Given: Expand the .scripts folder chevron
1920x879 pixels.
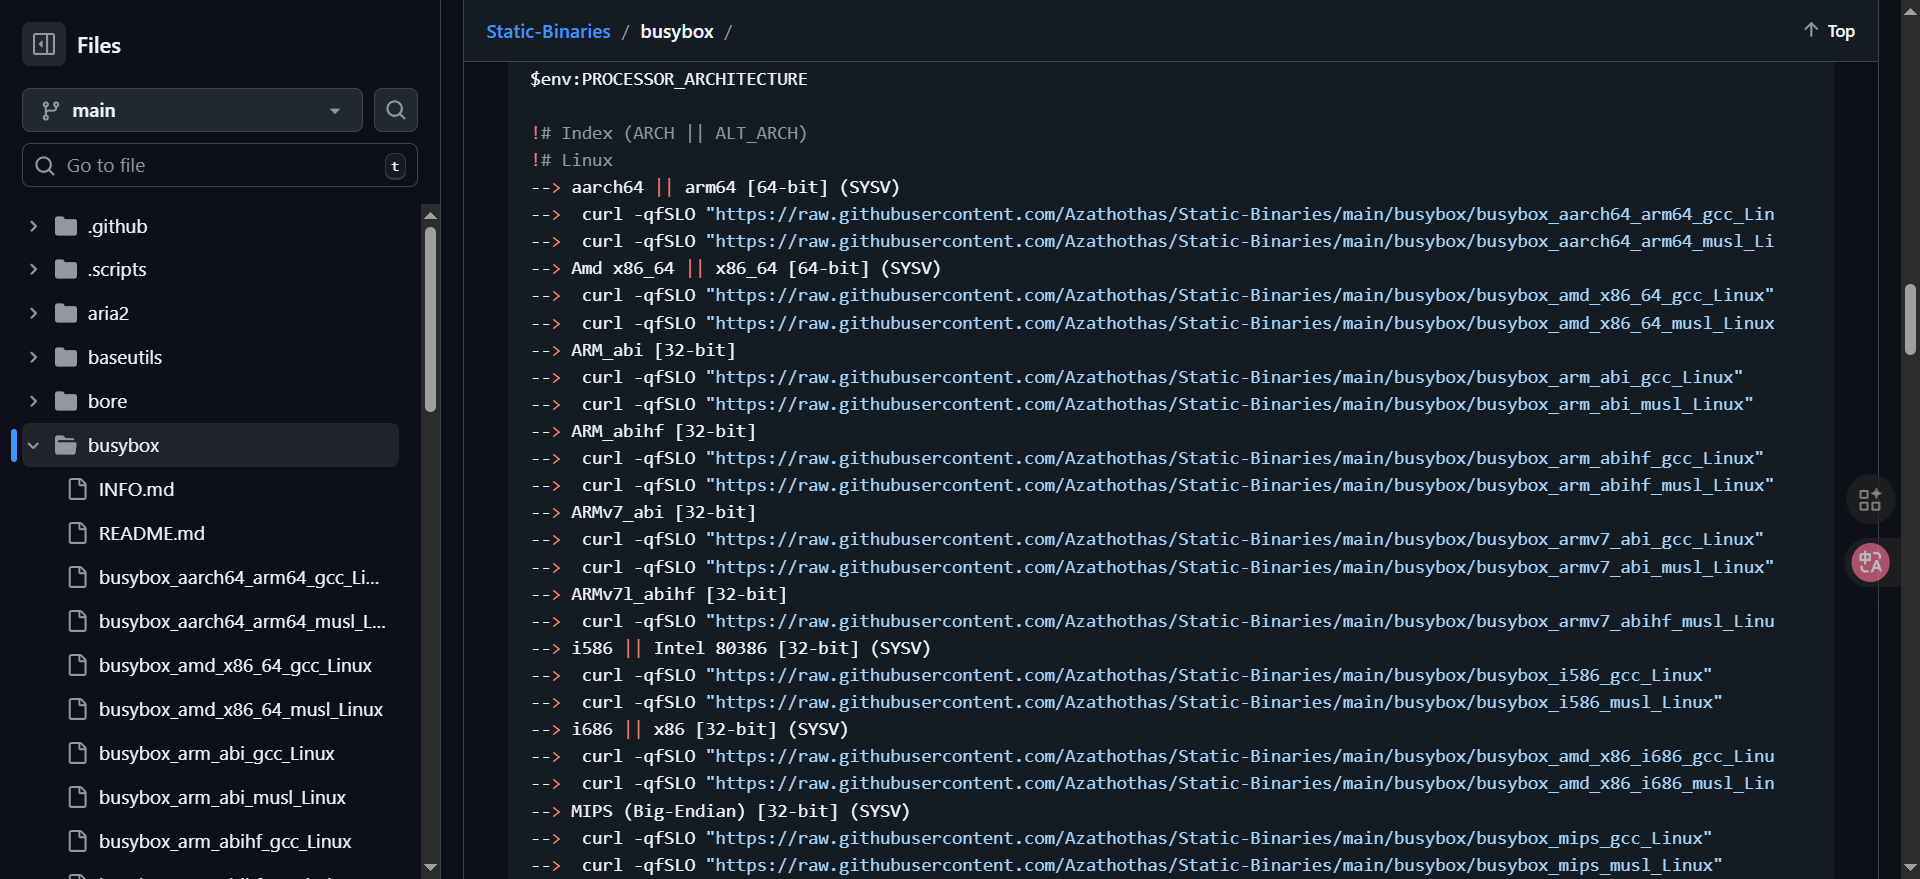Looking at the screenshot, I should coord(33,269).
